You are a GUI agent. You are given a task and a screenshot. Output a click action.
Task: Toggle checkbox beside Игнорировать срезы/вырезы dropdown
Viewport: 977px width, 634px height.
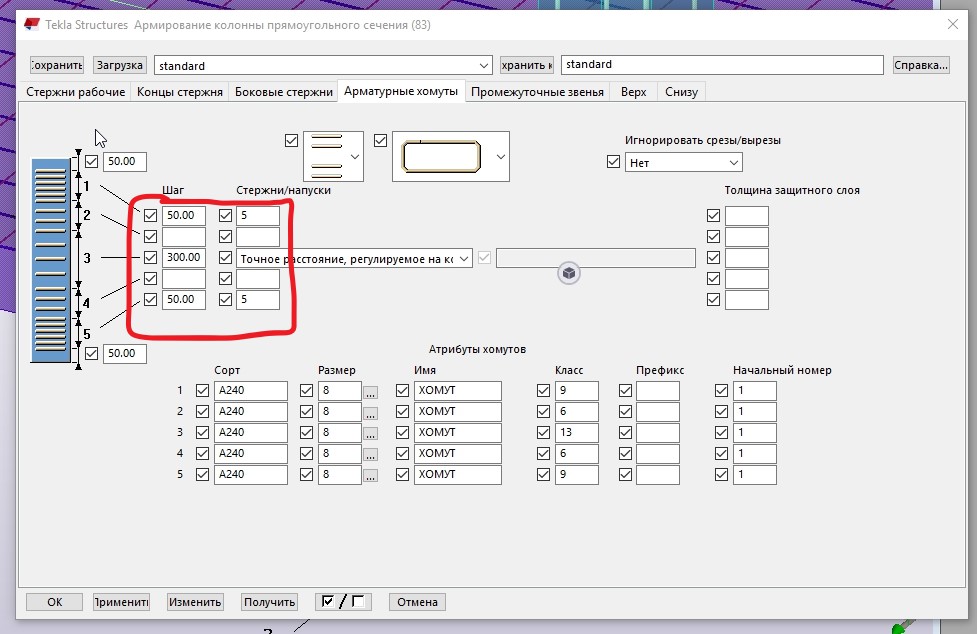pyautogui.click(x=614, y=162)
